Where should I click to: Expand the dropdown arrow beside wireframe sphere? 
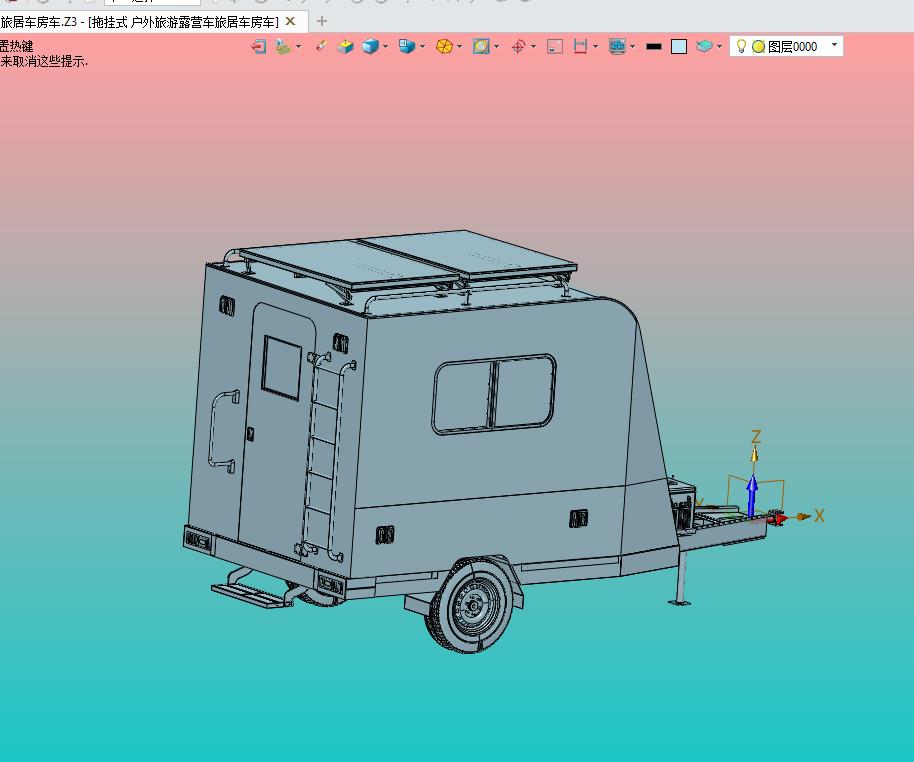coord(459,47)
